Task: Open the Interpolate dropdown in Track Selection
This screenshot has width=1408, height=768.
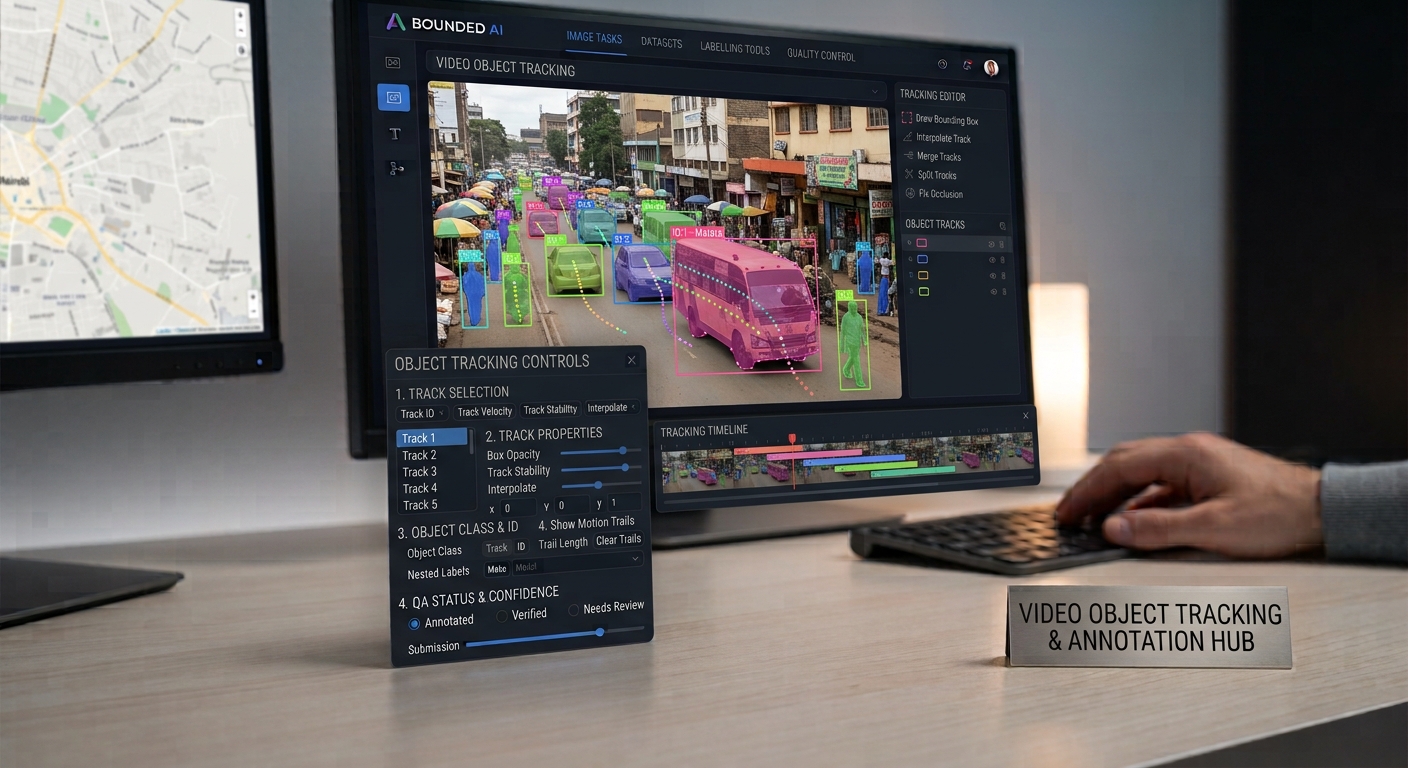Action: pyautogui.click(x=612, y=408)
